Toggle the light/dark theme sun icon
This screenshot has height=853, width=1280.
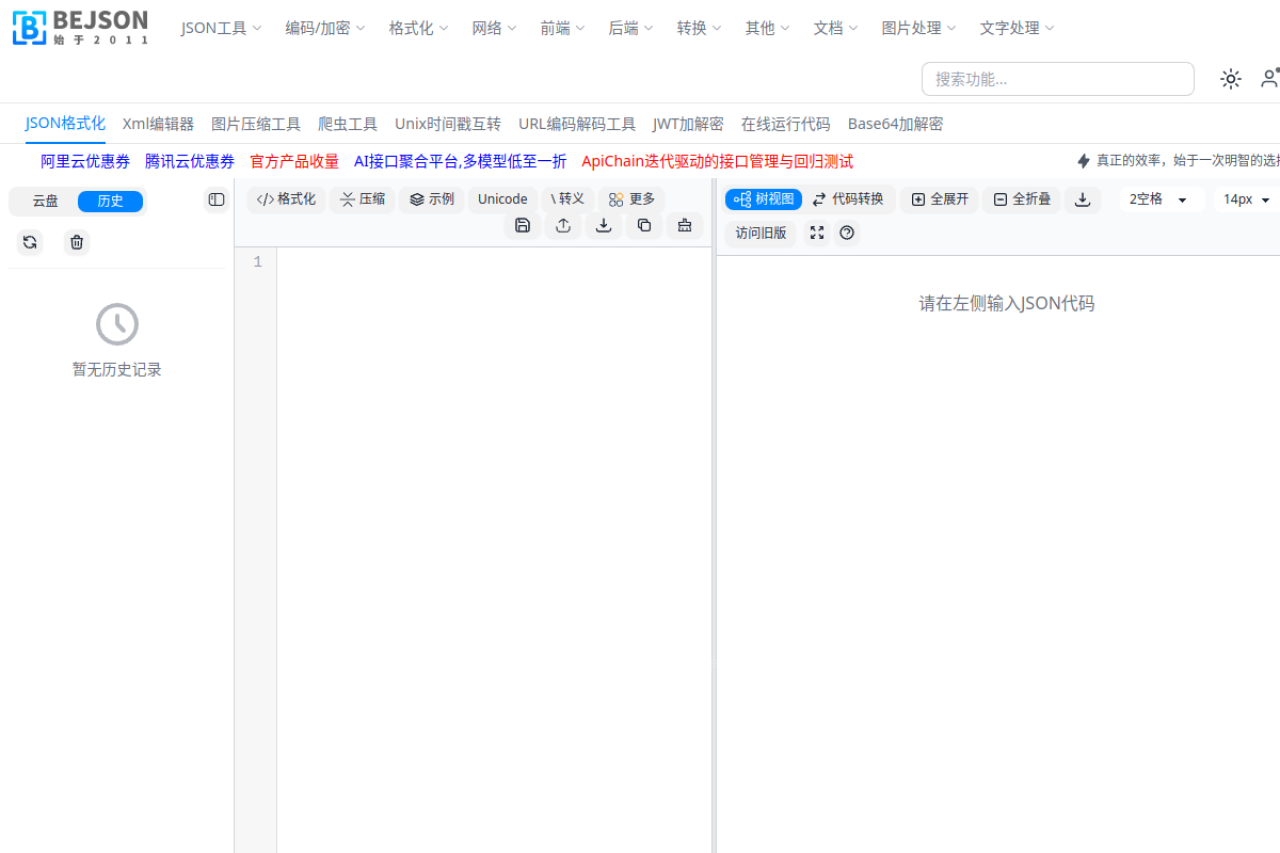point(1230,79)
